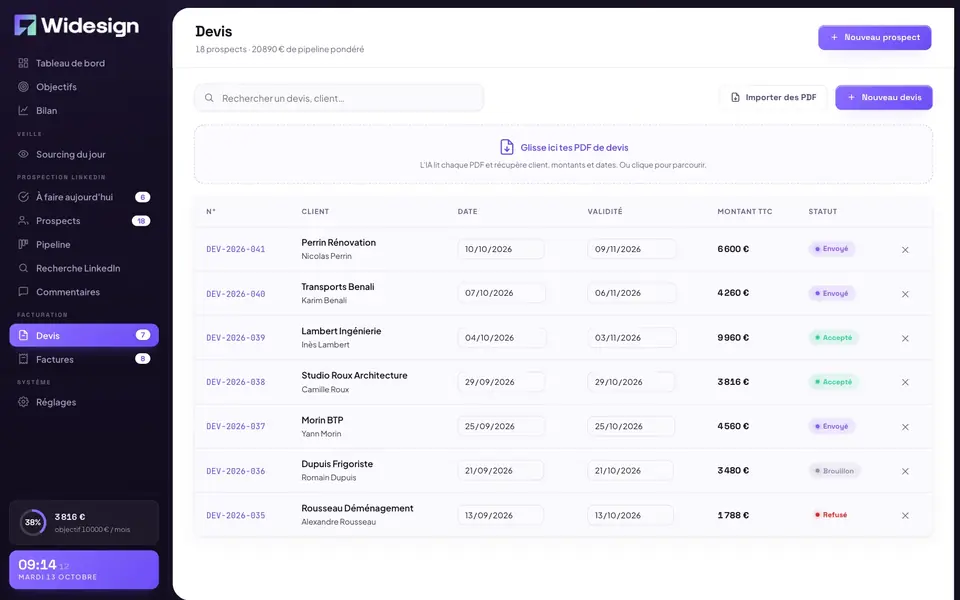Viewport: 960px width, 600px height.
Task: Click the search field Rechercher un devis
Action: coord(339,98)
